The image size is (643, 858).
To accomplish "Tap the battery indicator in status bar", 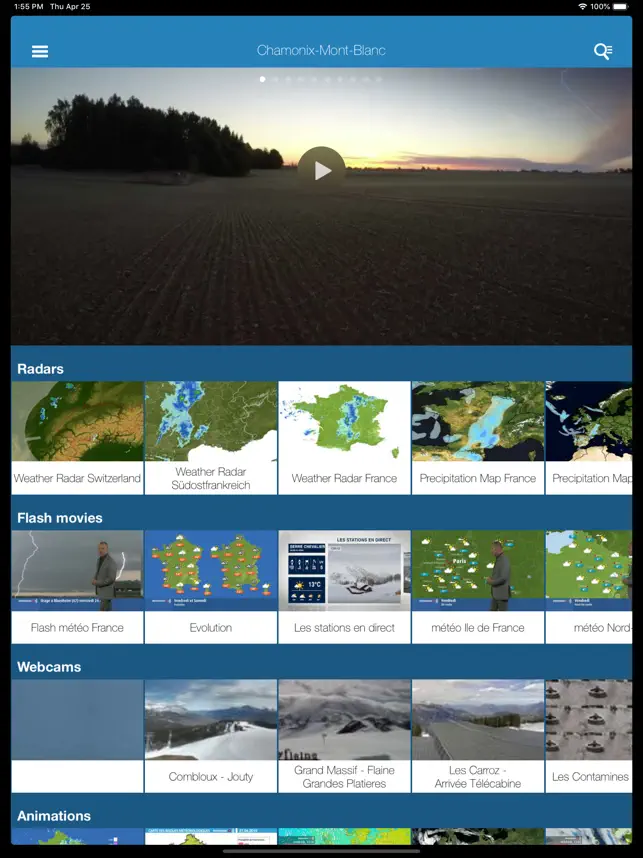I will tap(621, 7).
